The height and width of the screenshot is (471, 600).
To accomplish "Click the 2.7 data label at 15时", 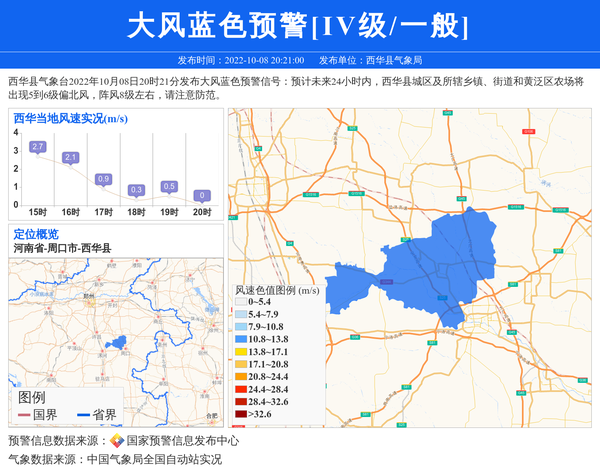I will [x=38, y=147].
